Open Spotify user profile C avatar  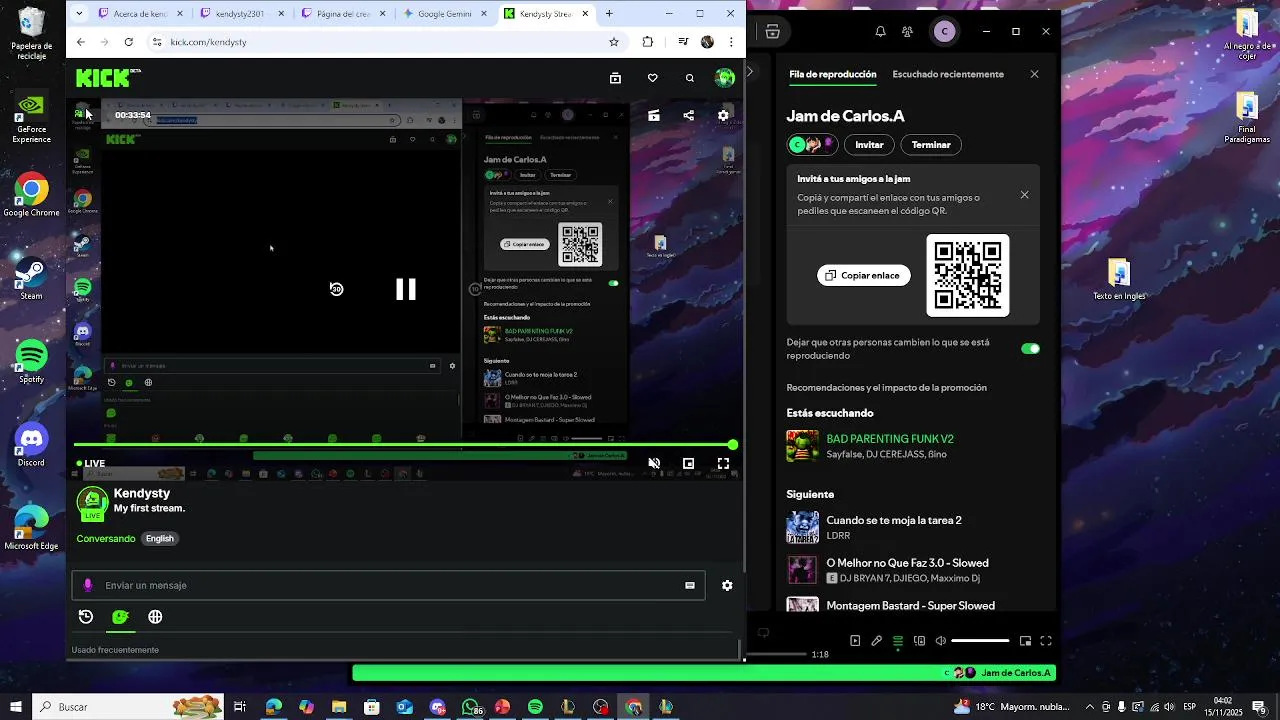point(944,32)
